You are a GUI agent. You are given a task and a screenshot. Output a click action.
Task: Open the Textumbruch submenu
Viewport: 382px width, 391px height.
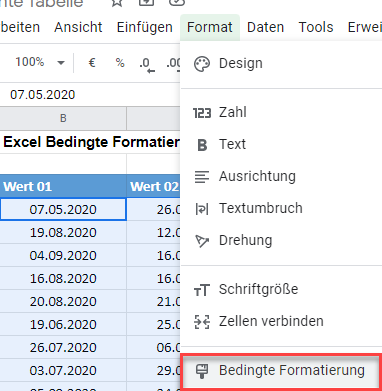coord(281,208)
